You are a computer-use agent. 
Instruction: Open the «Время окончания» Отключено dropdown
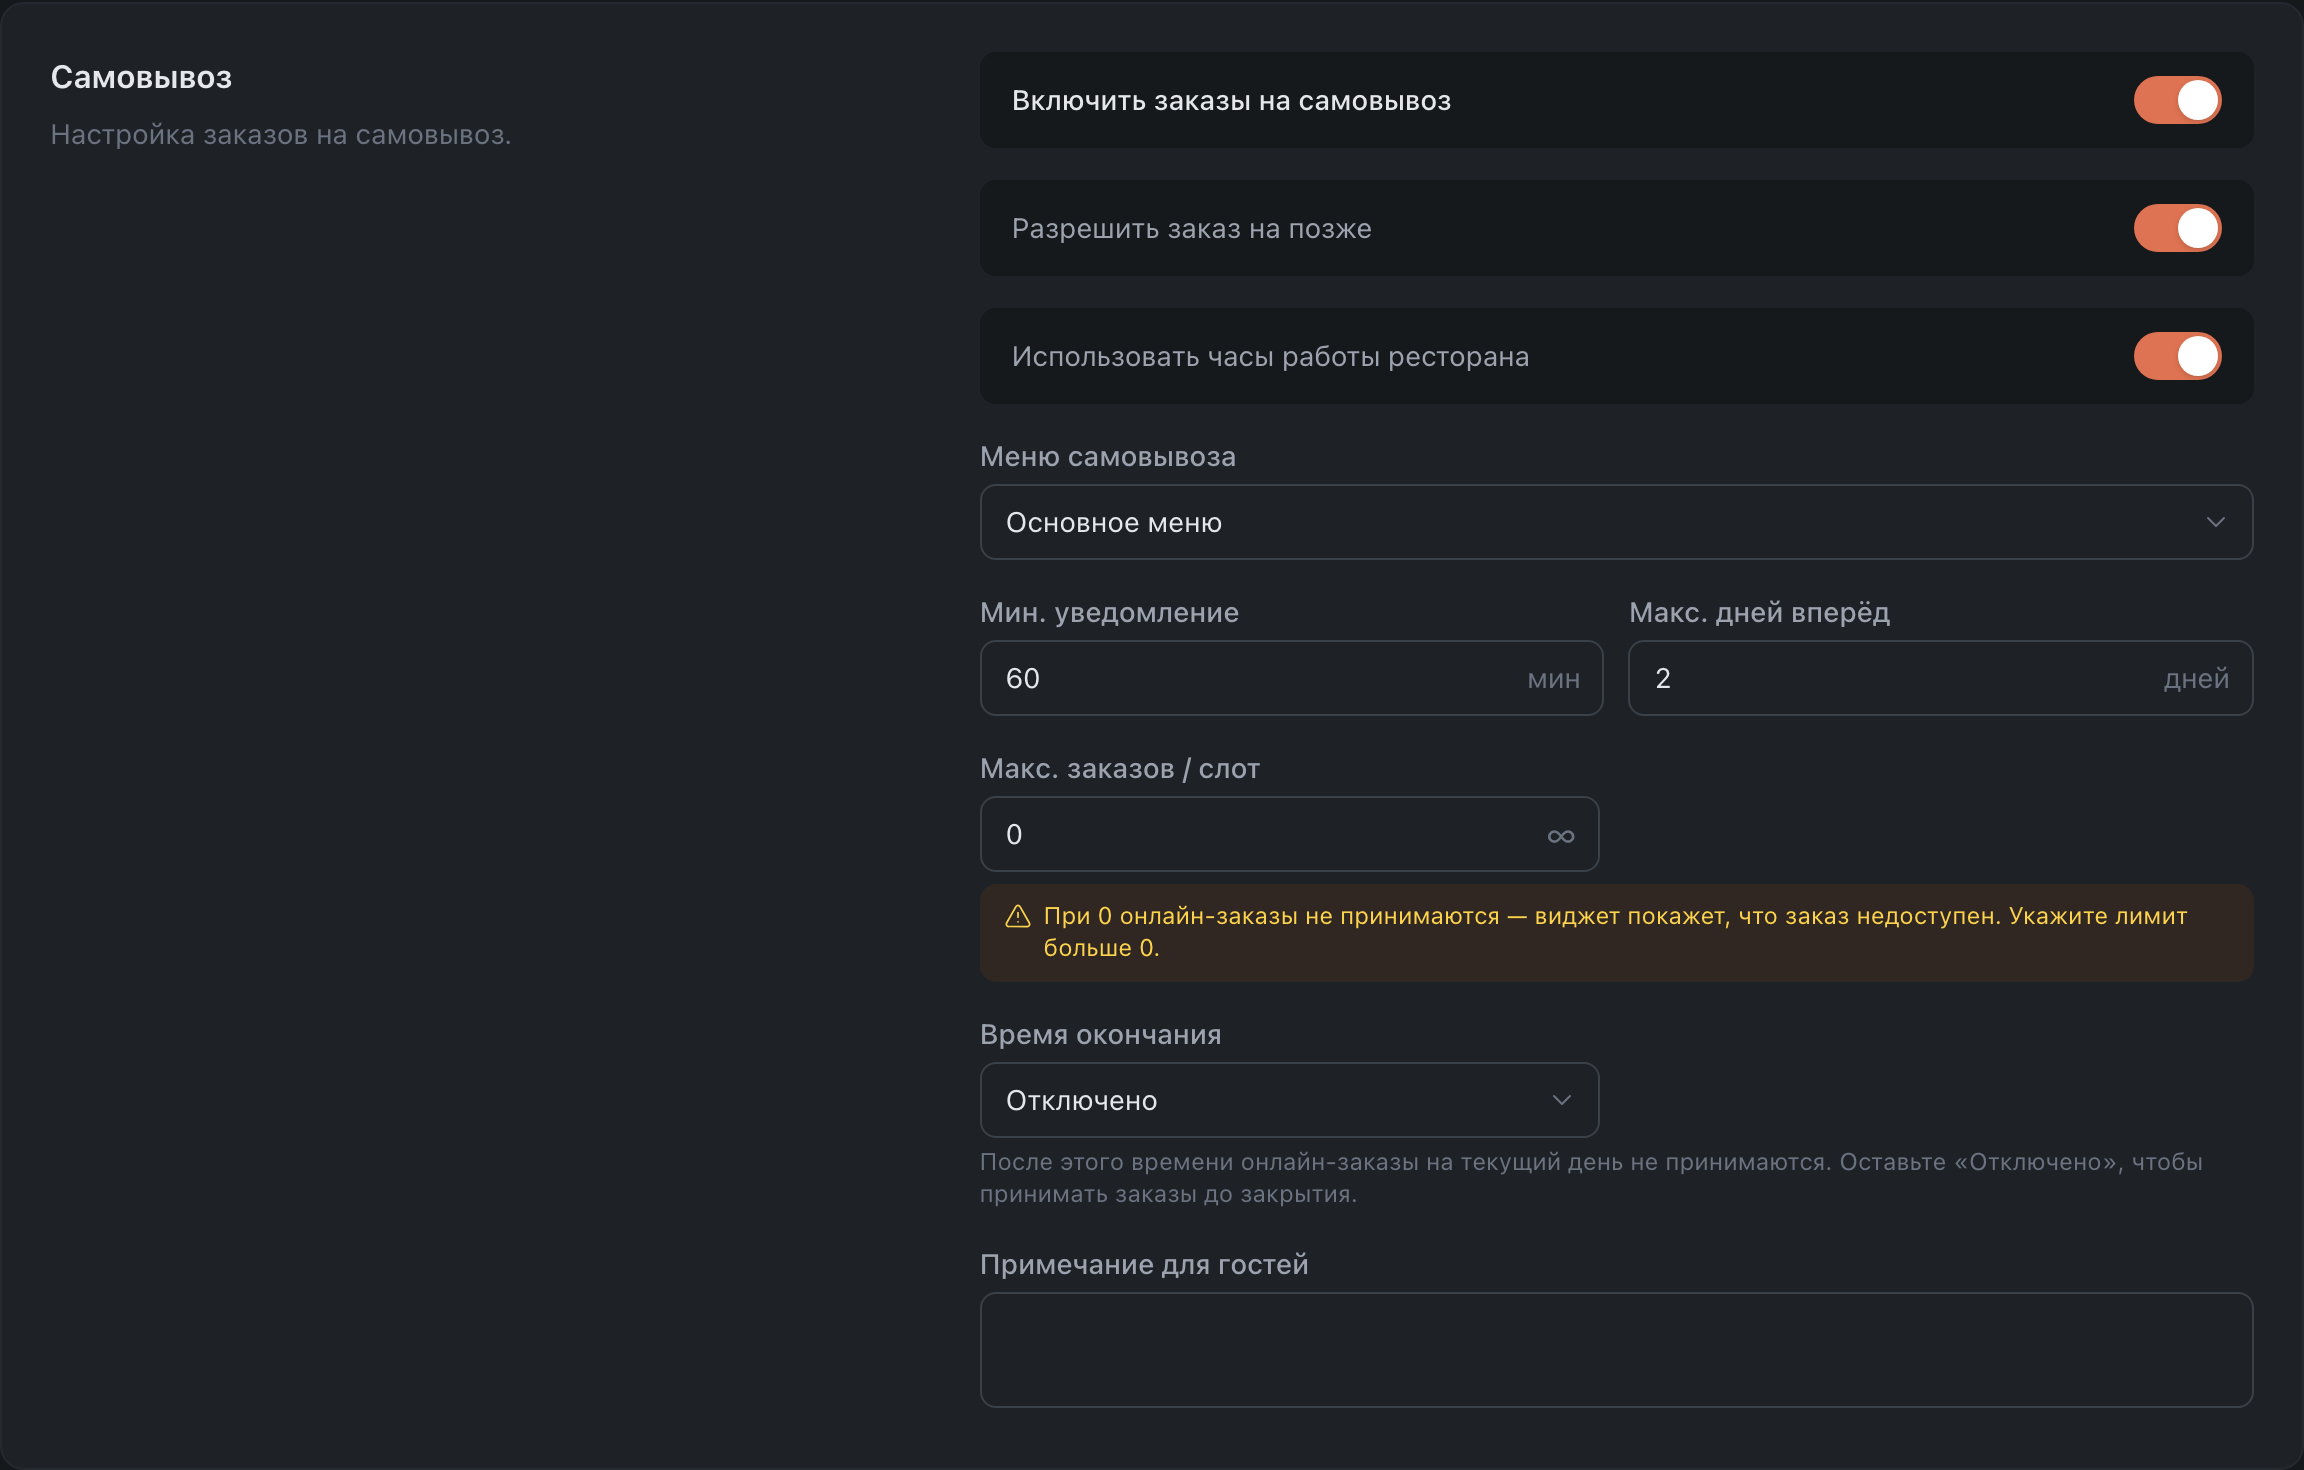coord(1289,1100)
